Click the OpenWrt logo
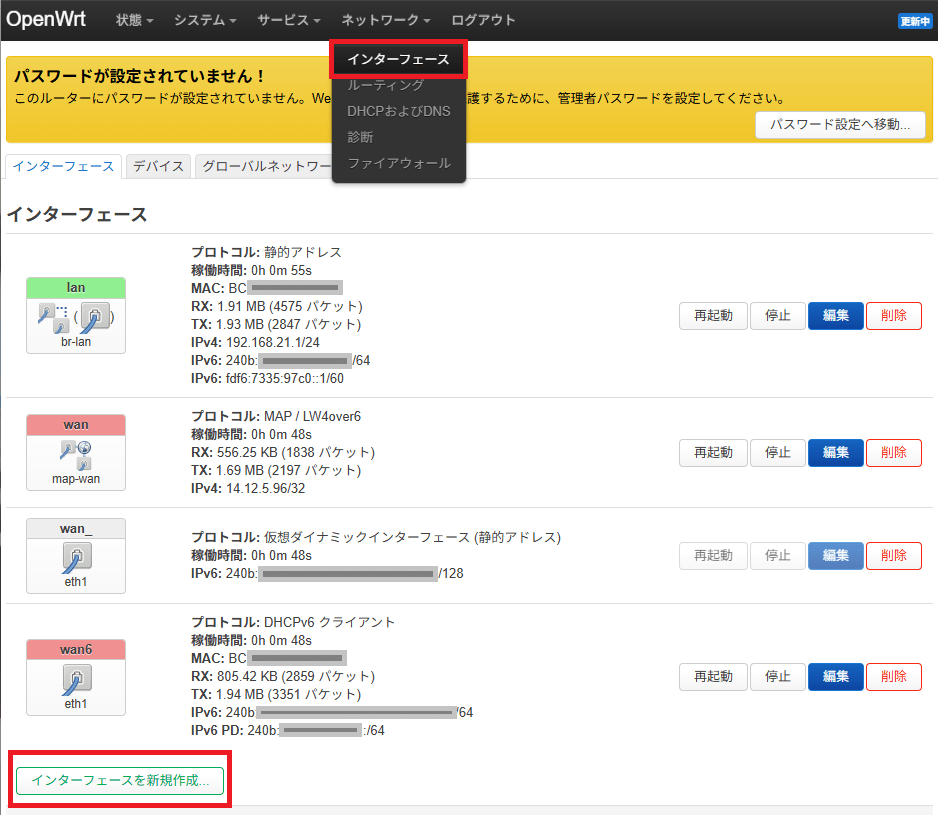This screenshot has width=938, height=815. (45, 18)
